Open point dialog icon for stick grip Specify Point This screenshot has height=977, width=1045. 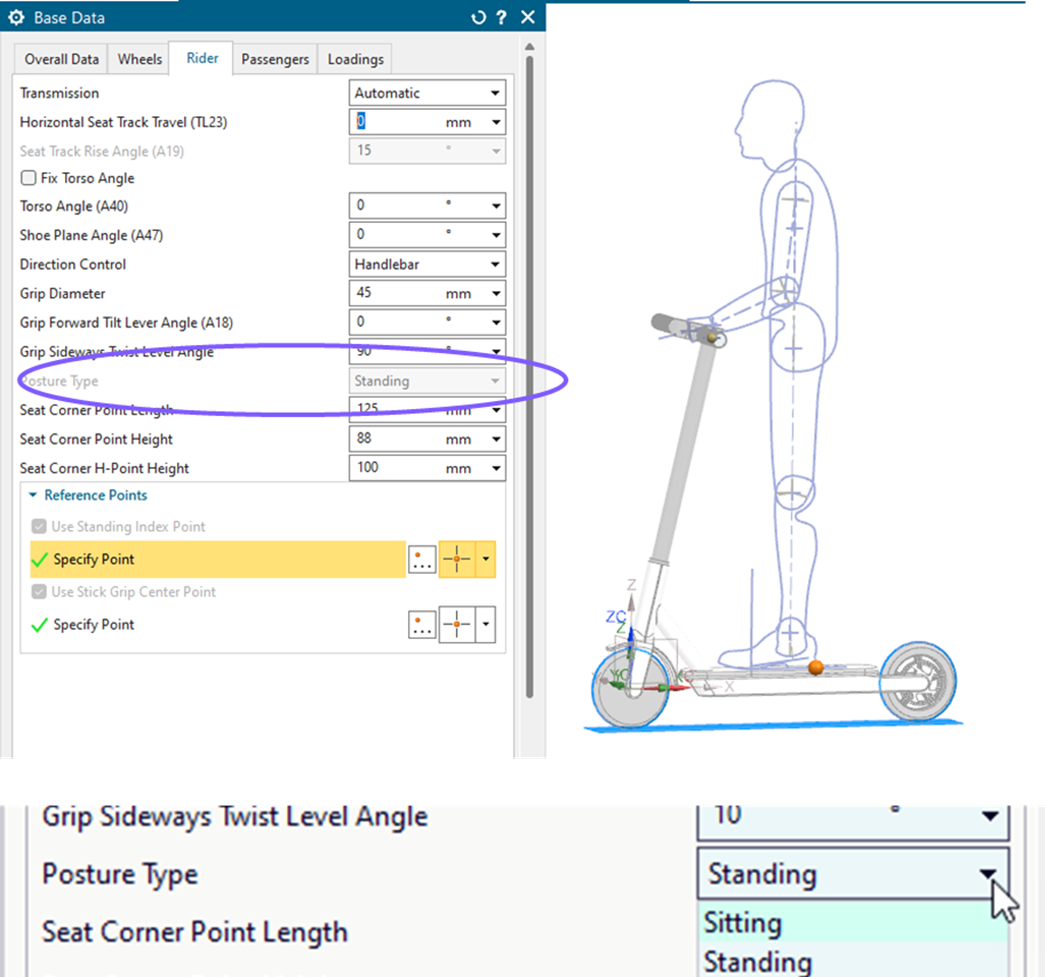pyautogui.click(x=422, y=626)
